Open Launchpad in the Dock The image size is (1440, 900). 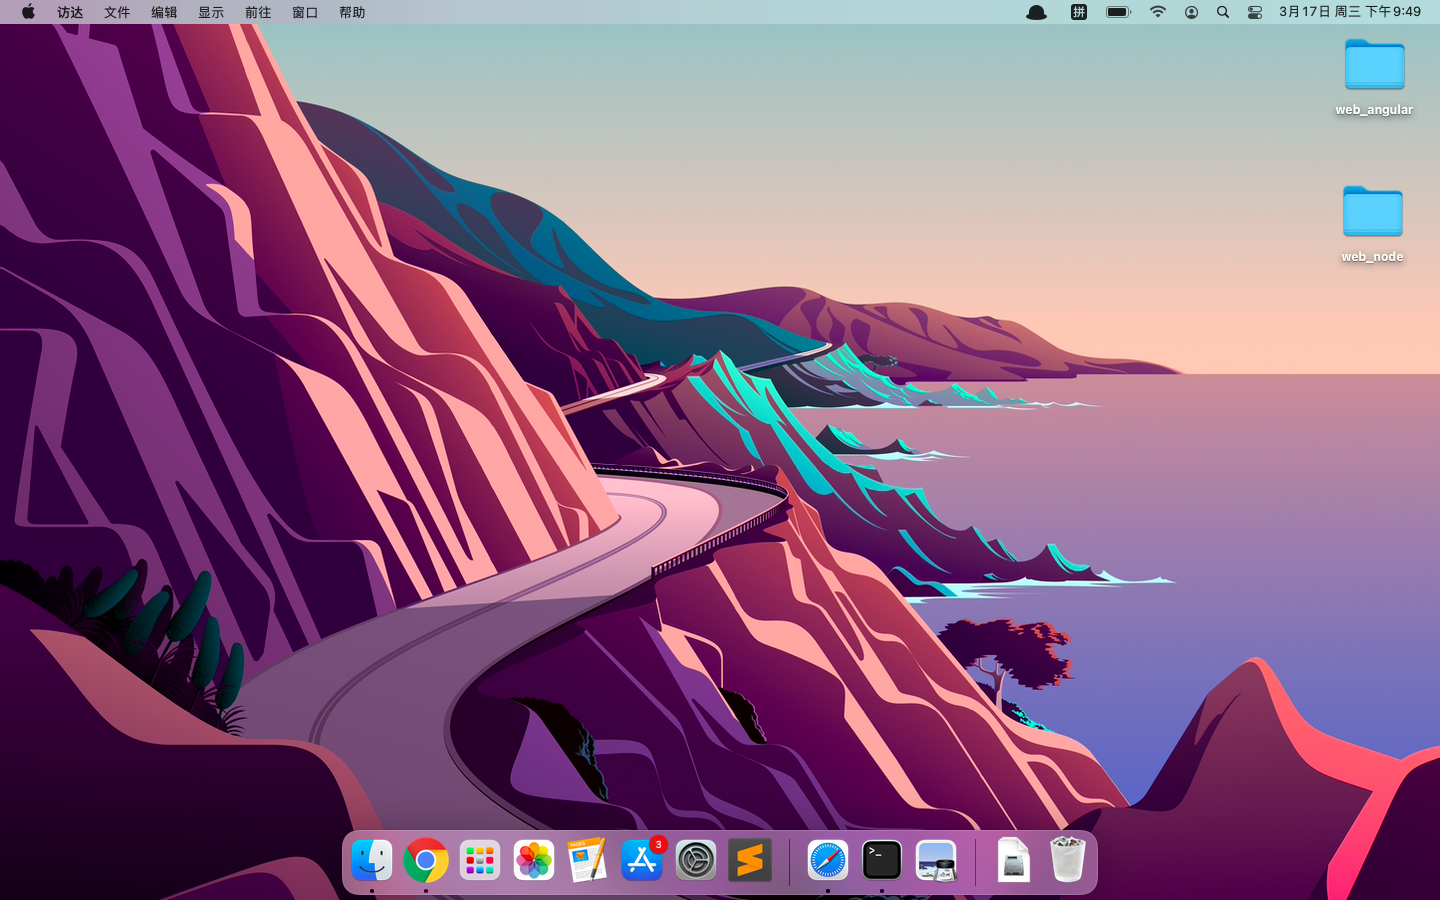coord(480,860)
